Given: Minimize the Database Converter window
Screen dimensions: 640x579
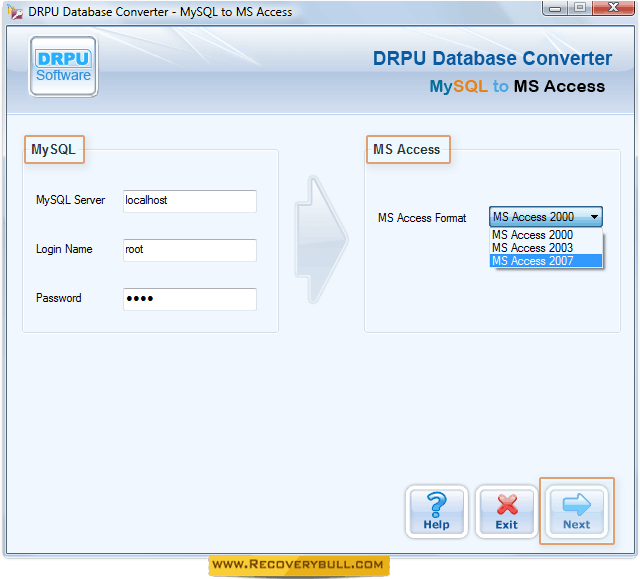Looking at the screenshot, I should coord(554,8).
